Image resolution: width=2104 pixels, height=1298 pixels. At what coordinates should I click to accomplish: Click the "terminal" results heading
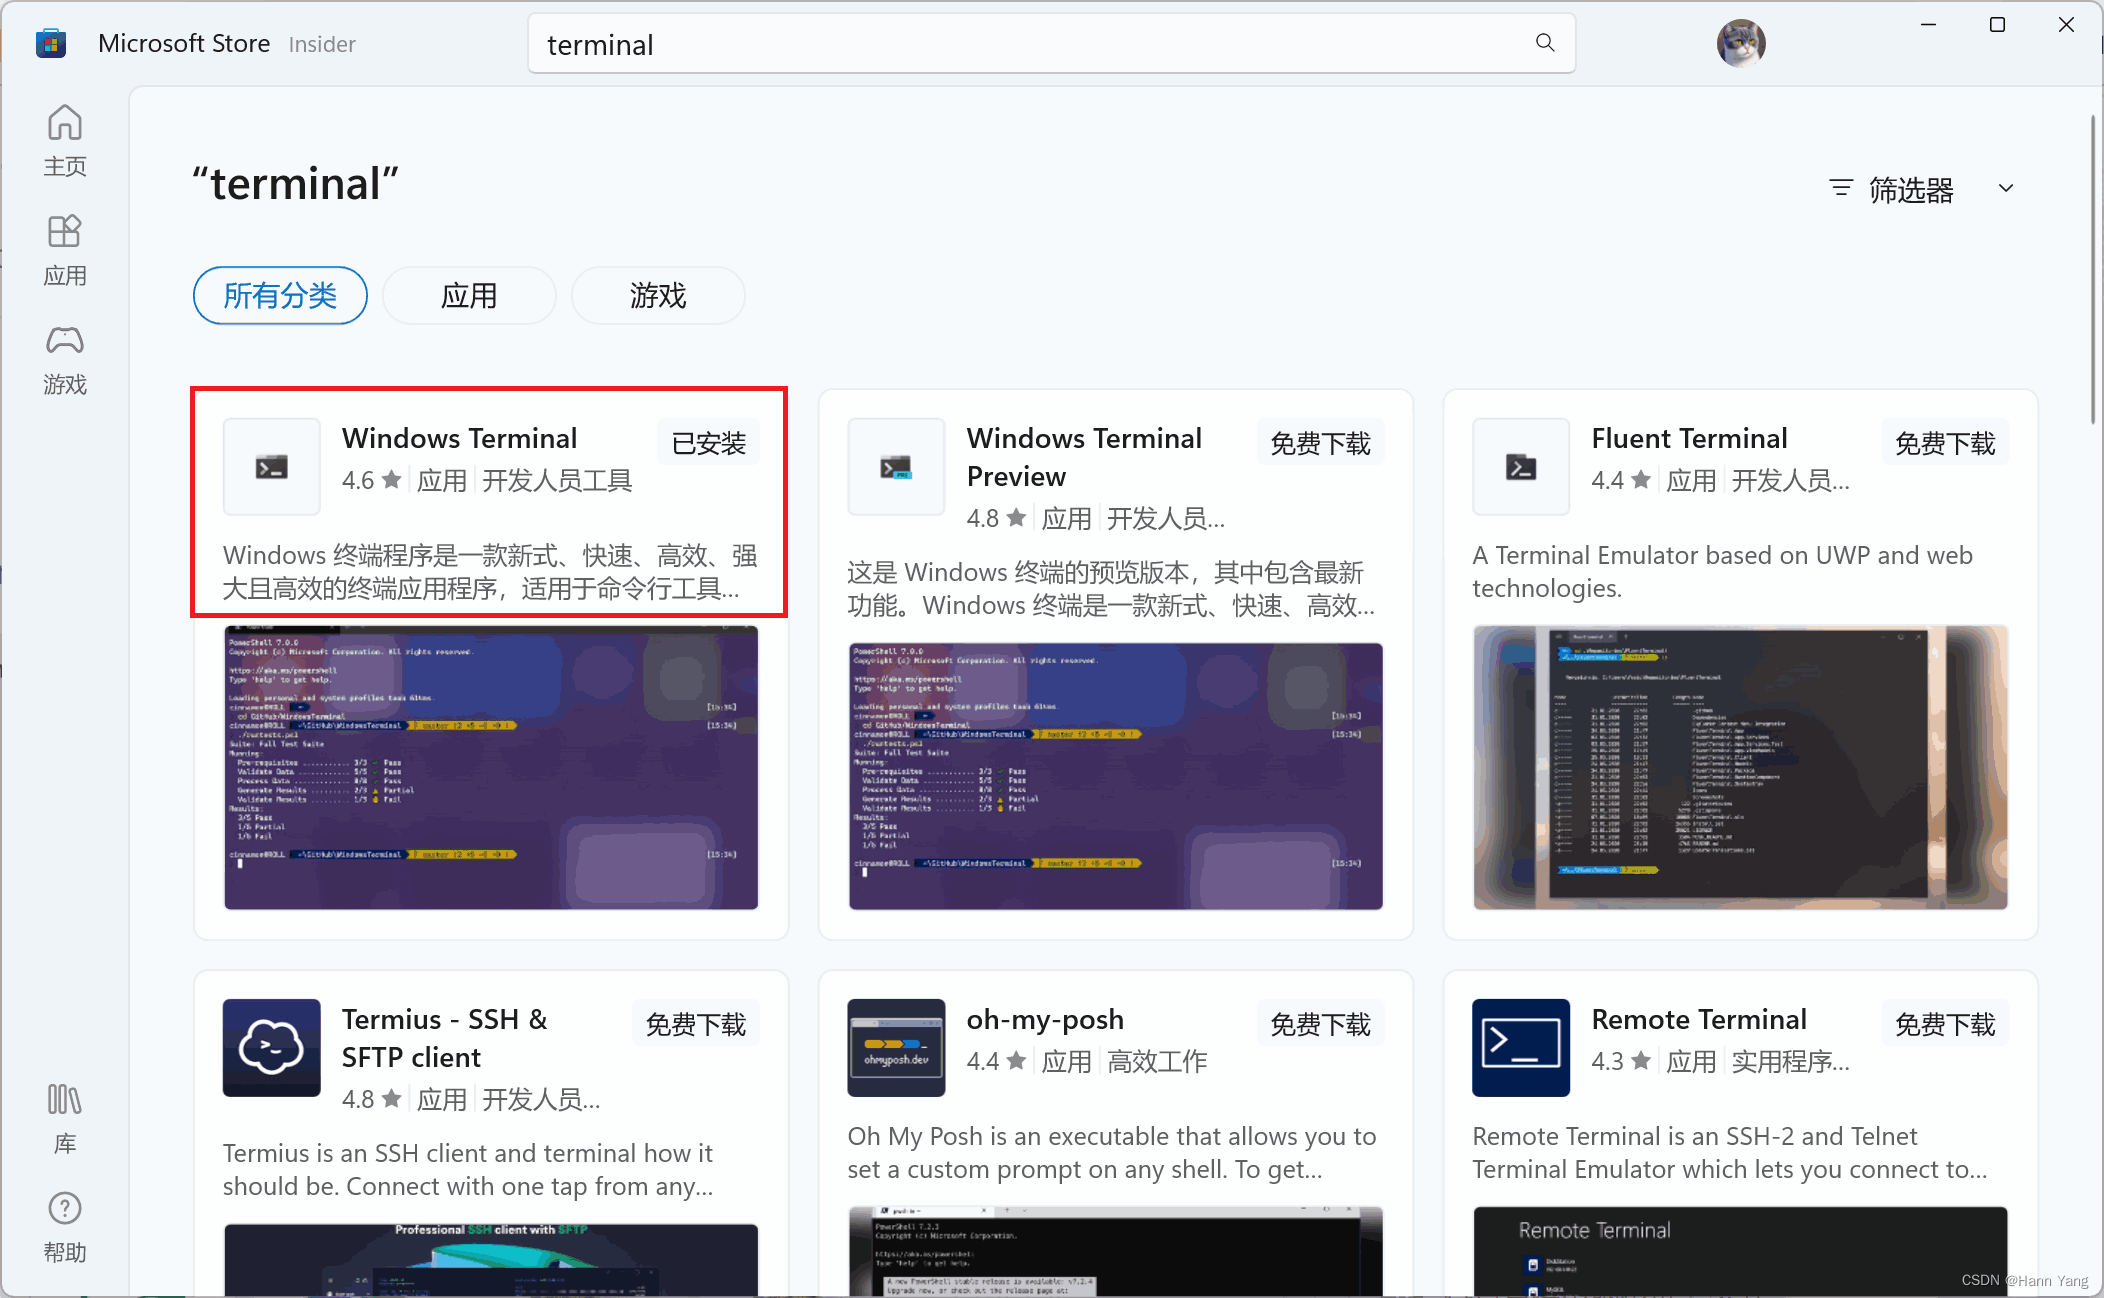point(296,184)
